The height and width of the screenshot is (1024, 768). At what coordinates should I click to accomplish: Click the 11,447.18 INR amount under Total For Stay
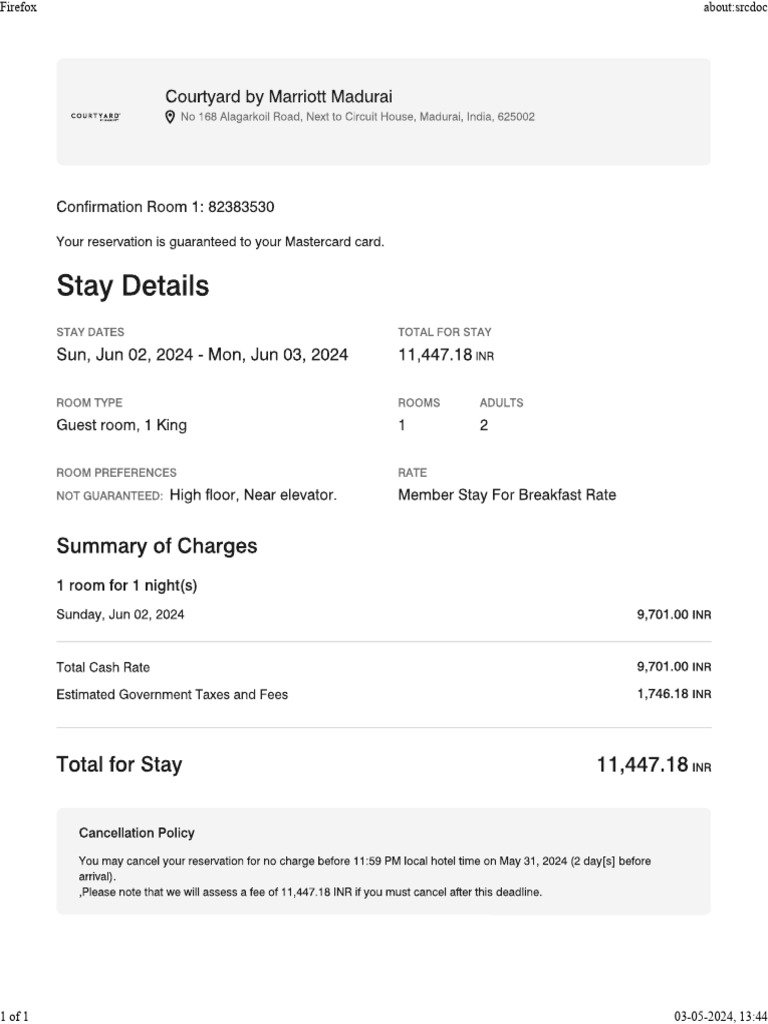(x=445, y=354)
